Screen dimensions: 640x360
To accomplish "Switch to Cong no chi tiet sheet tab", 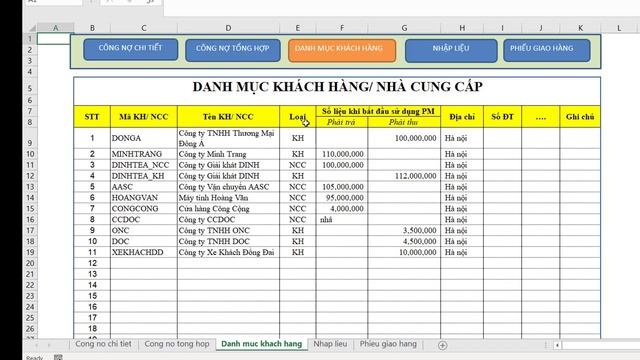I will pos(103,344).
